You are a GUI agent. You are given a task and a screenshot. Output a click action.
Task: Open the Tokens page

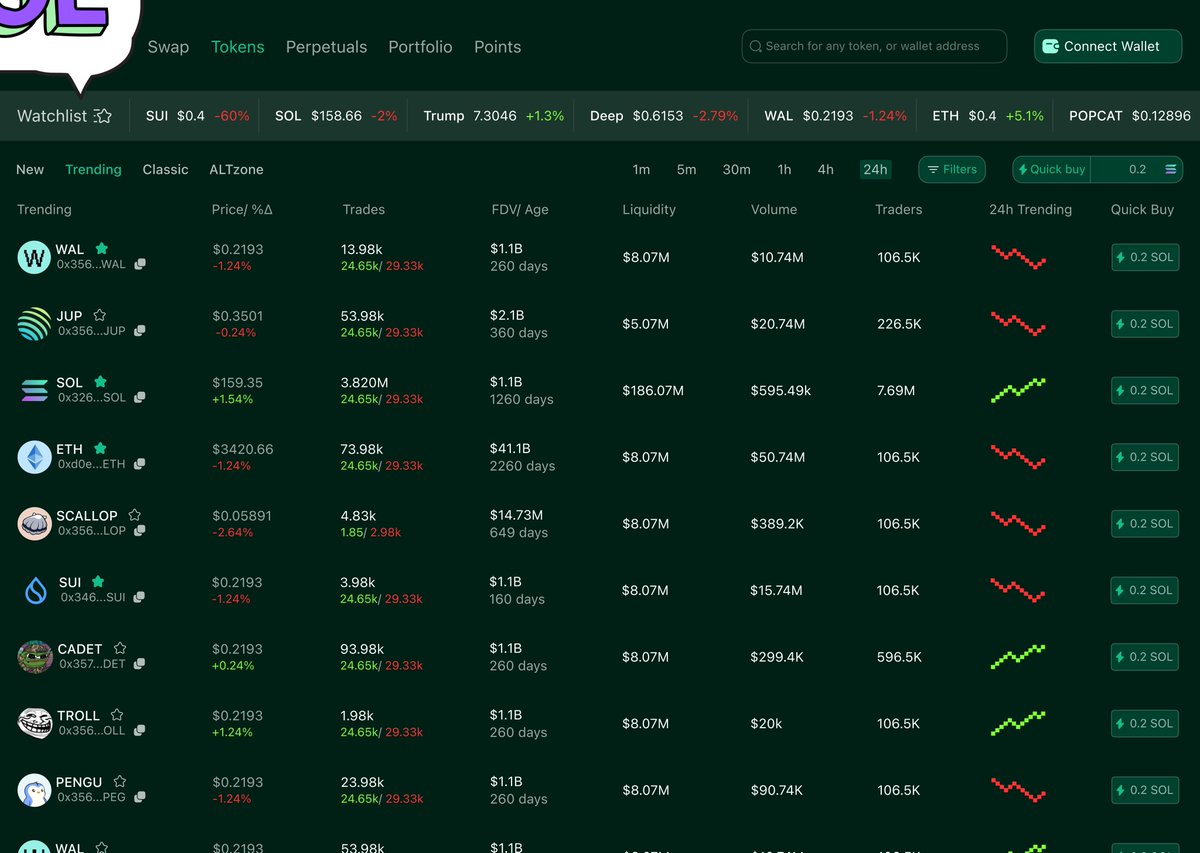[238, 47]
